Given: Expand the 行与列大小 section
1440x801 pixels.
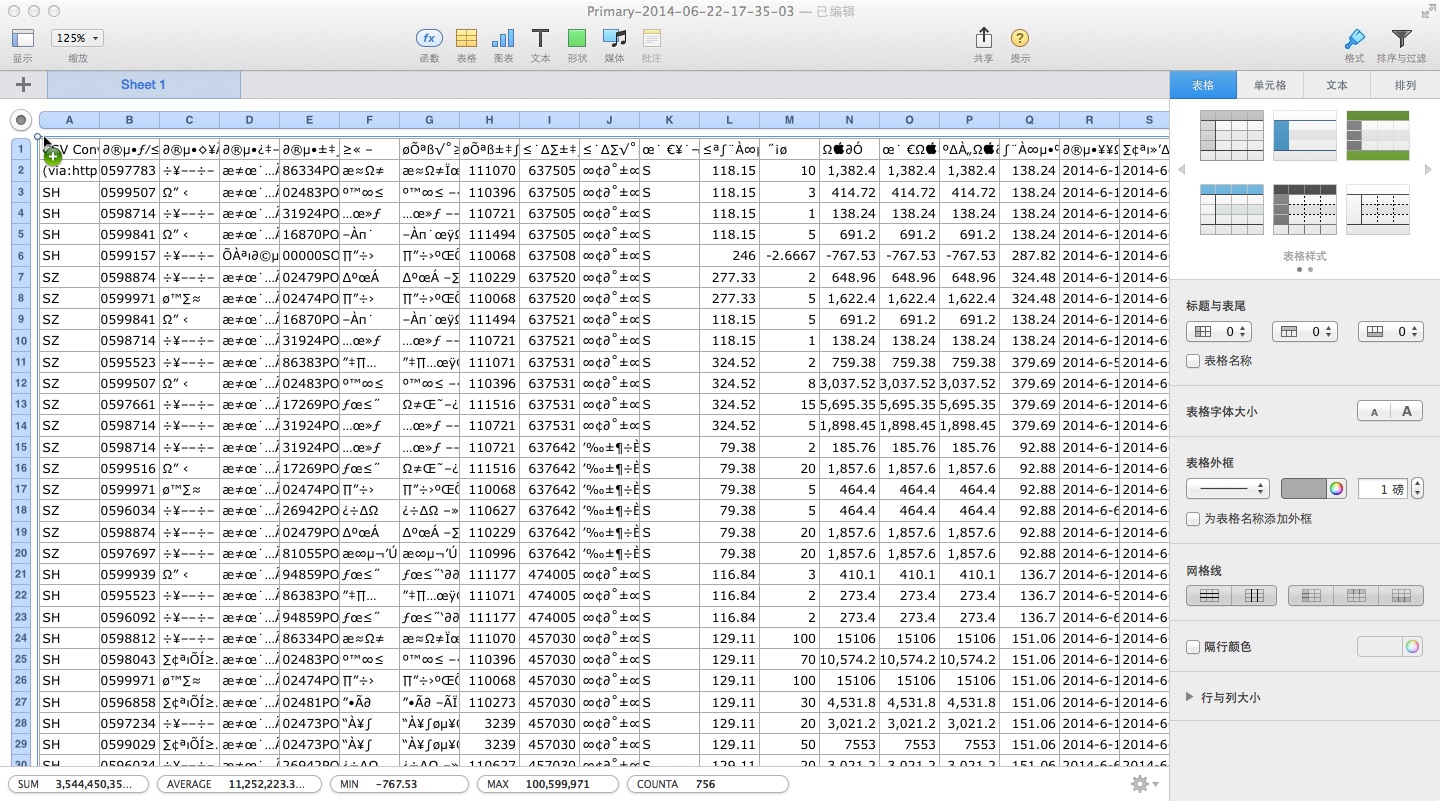Looking at the screenshot, I should 1190,697.
